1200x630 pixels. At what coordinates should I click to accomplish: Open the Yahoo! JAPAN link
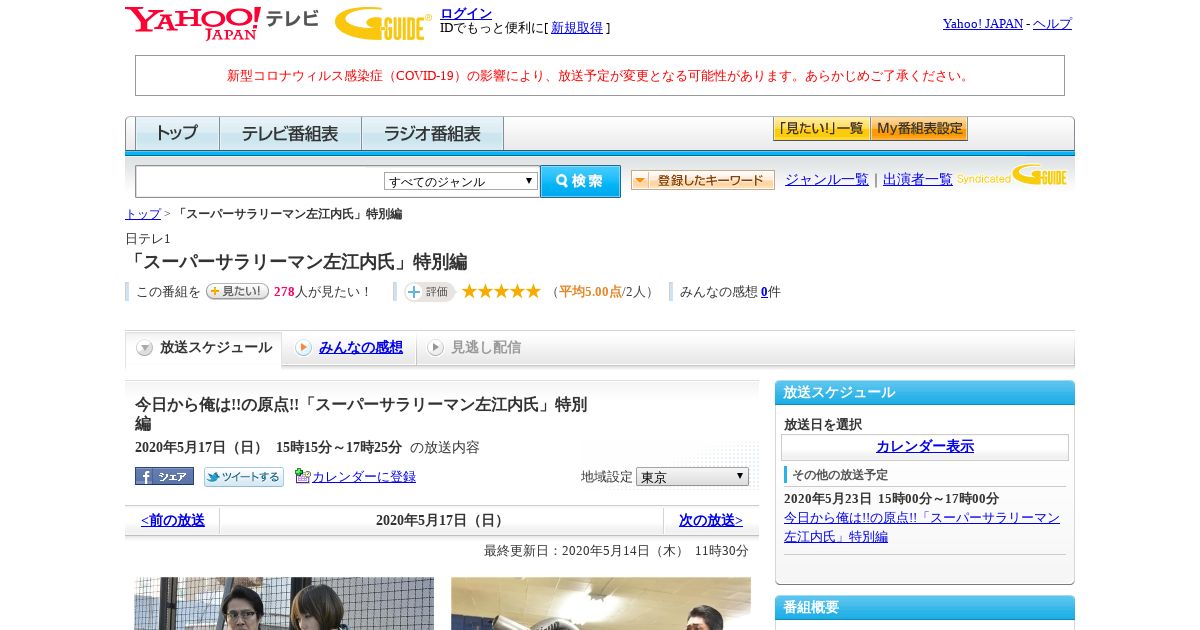(983, 24)
